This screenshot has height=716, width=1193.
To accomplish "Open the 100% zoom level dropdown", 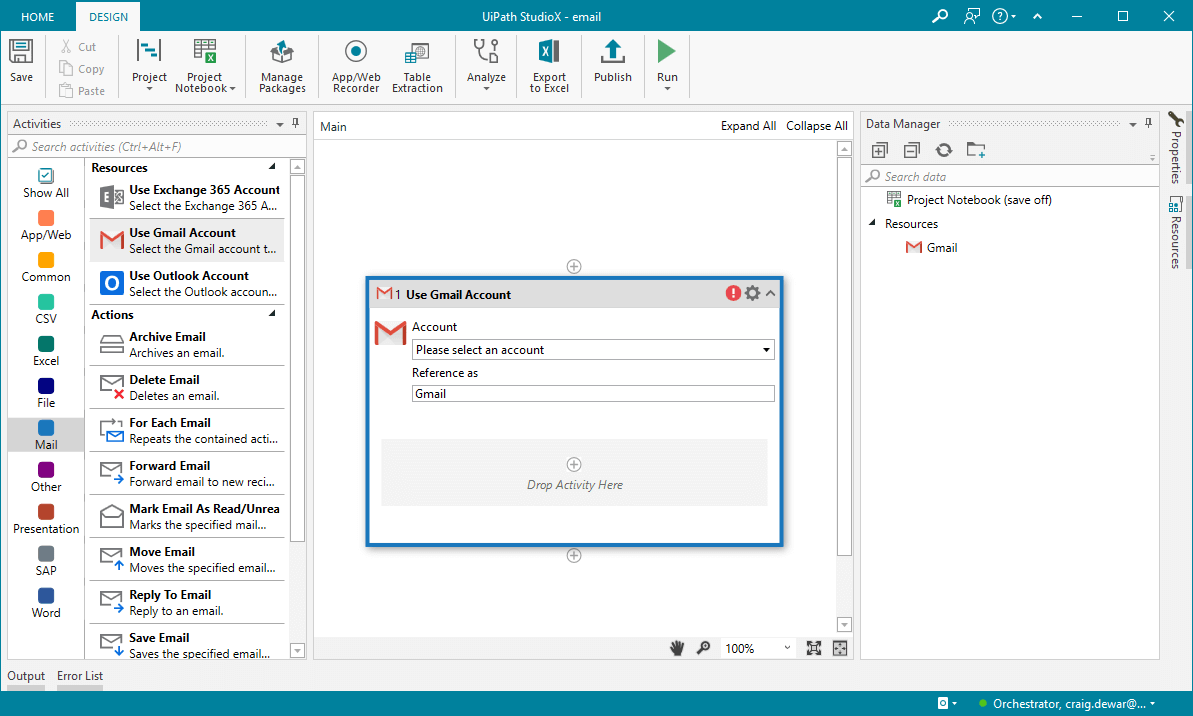I will tap(758, 648).
